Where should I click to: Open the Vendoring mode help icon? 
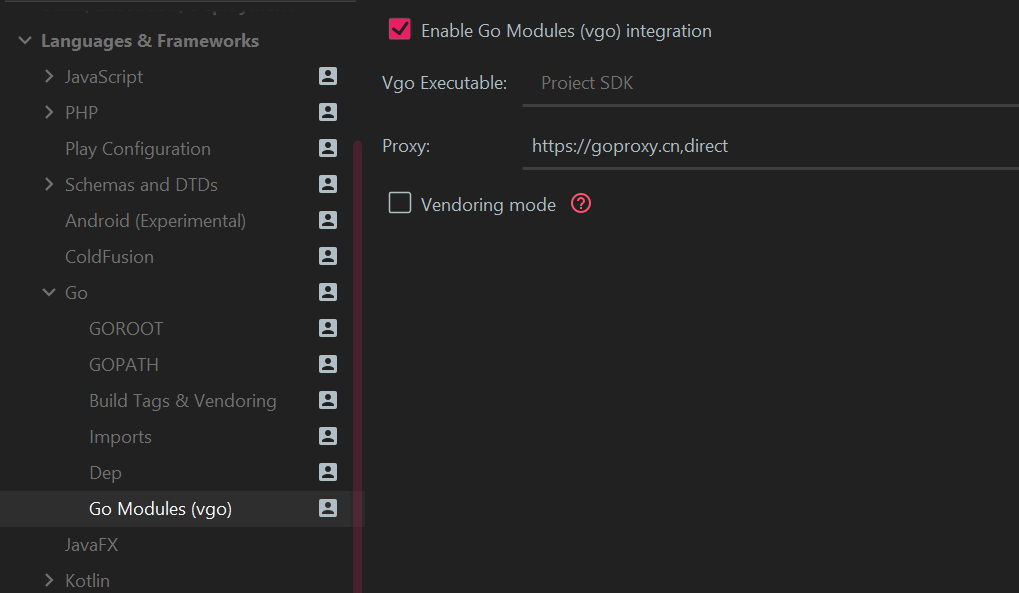(x=580, y=202)
